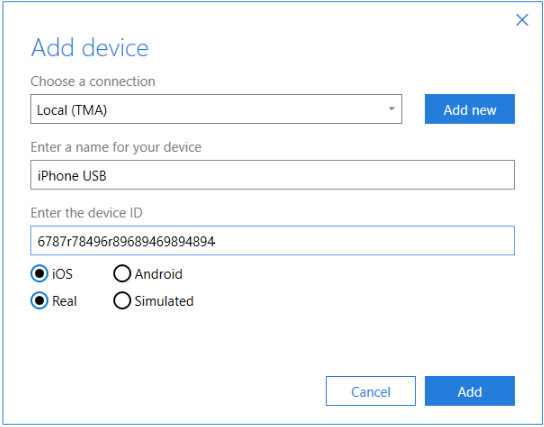Click the Choose a connection label

click(x=93, y=82)
